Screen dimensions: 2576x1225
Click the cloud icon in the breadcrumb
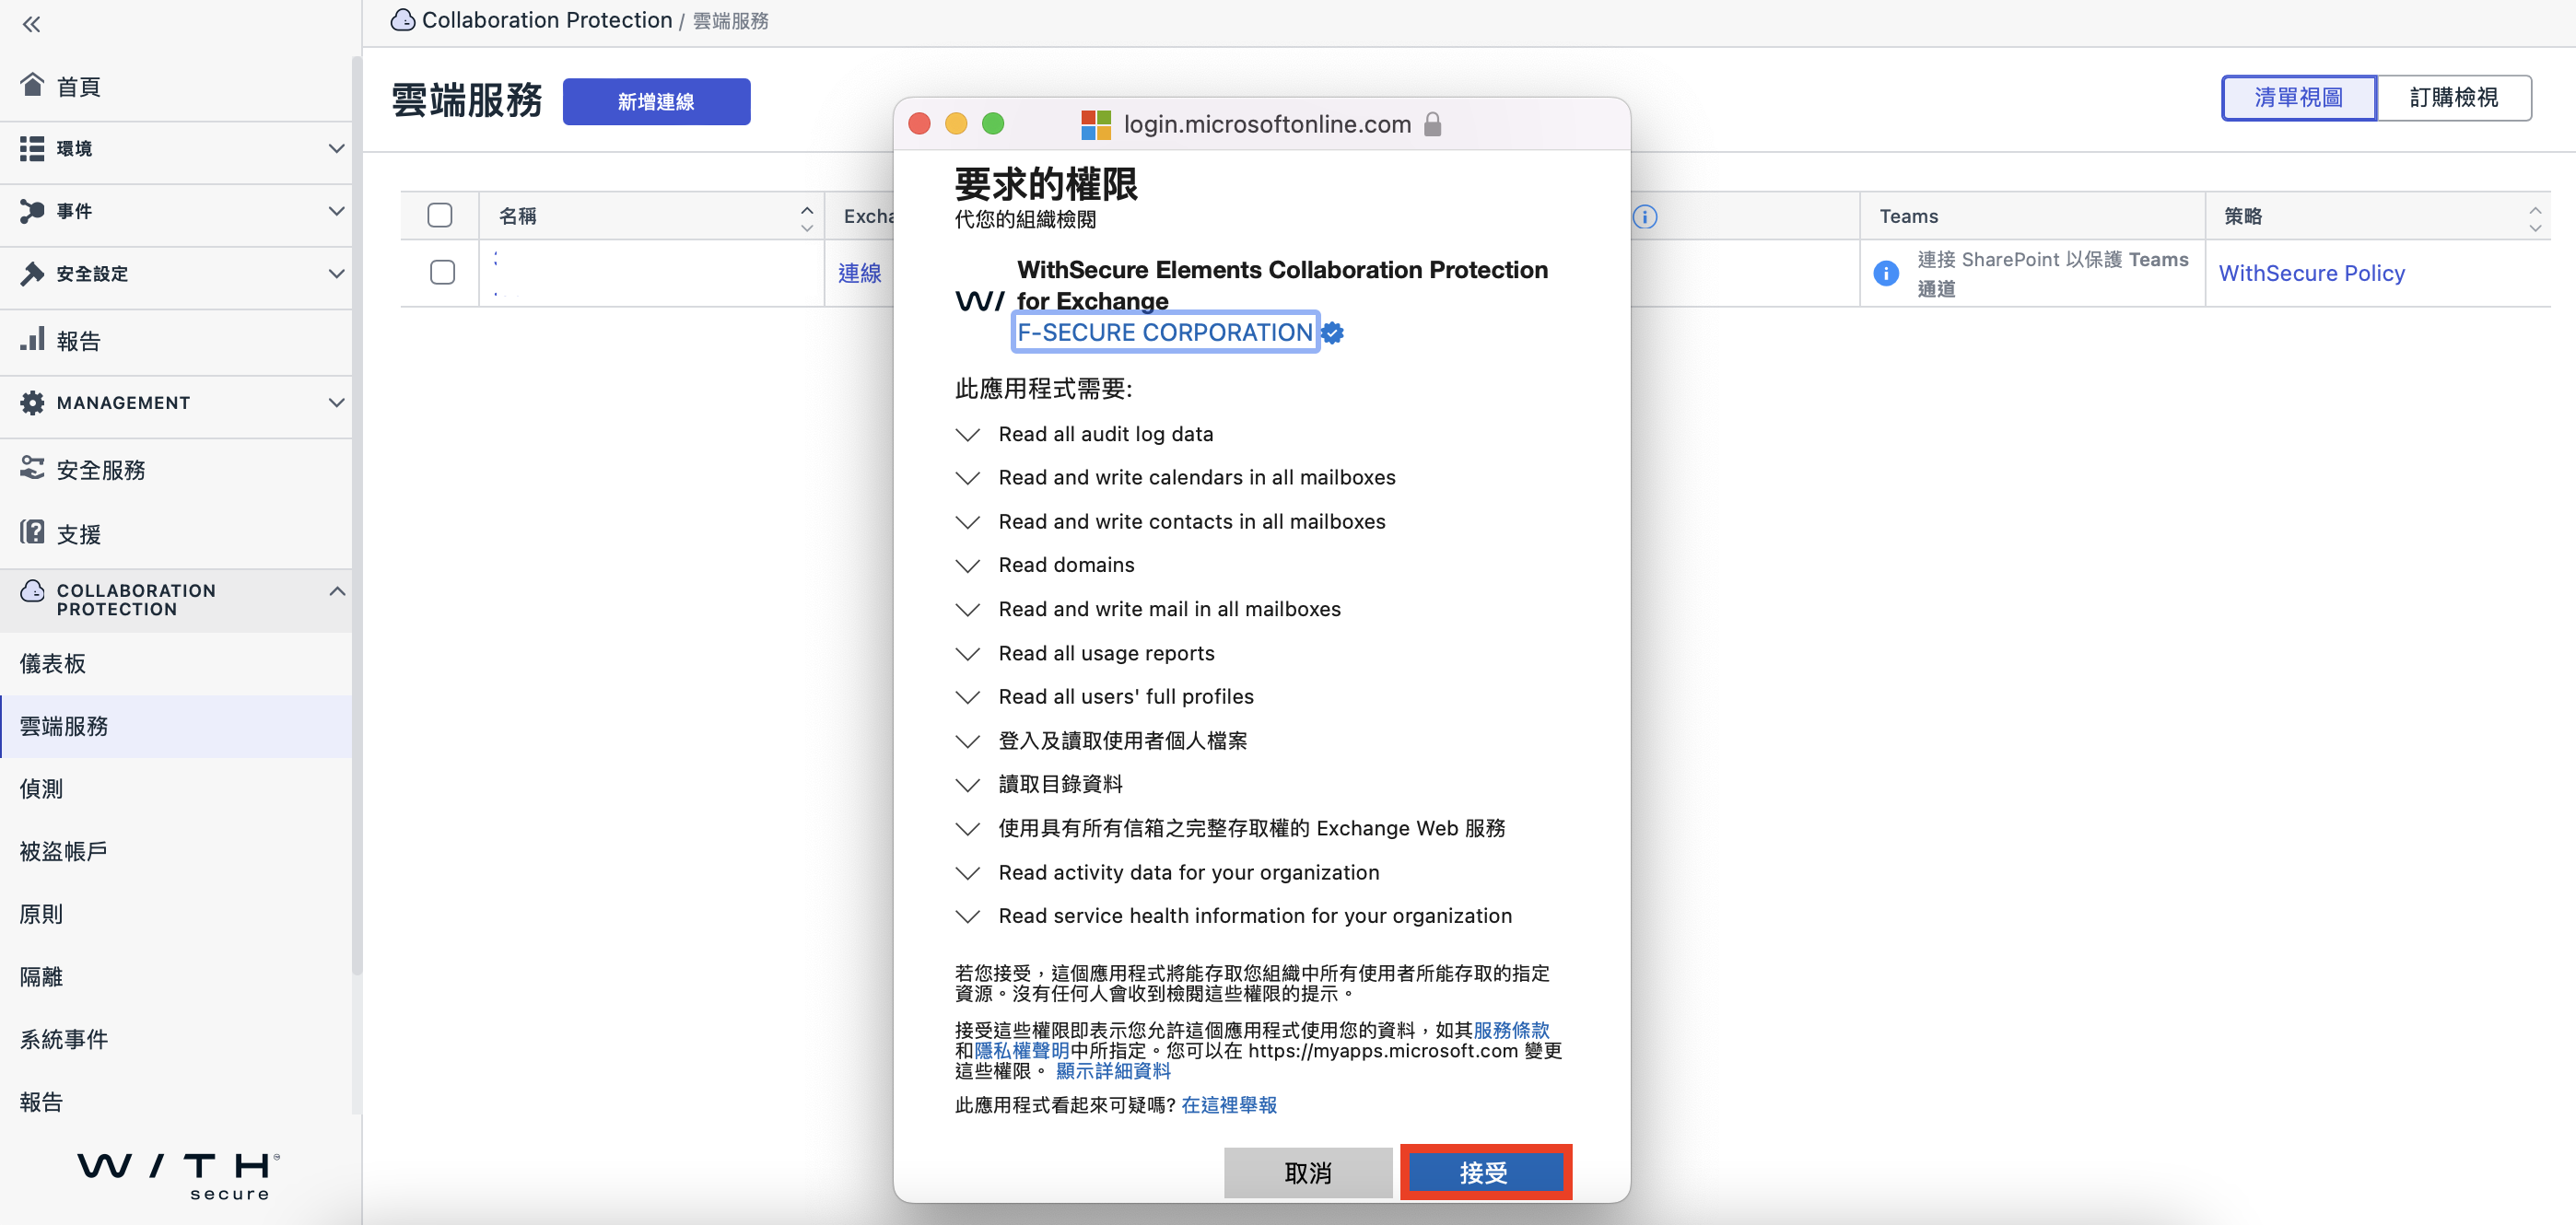pyautogui.click(x=403, y=20)
